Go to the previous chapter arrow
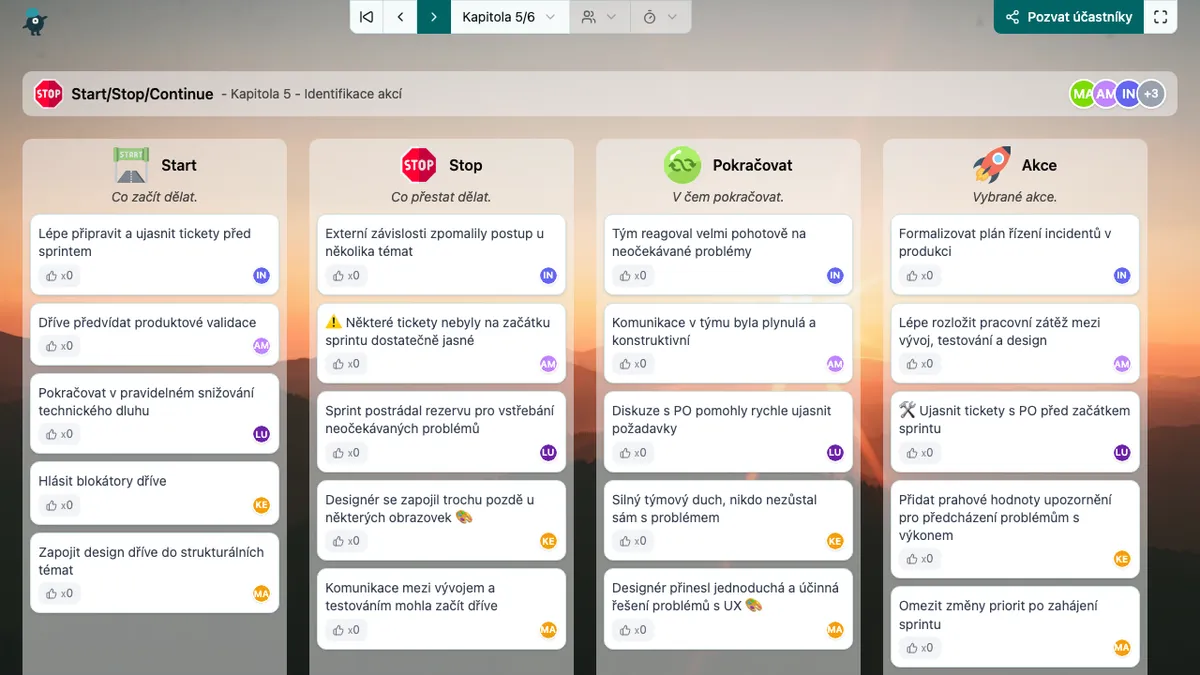This screenshot has height=675, width=1200. coord(400,17)
